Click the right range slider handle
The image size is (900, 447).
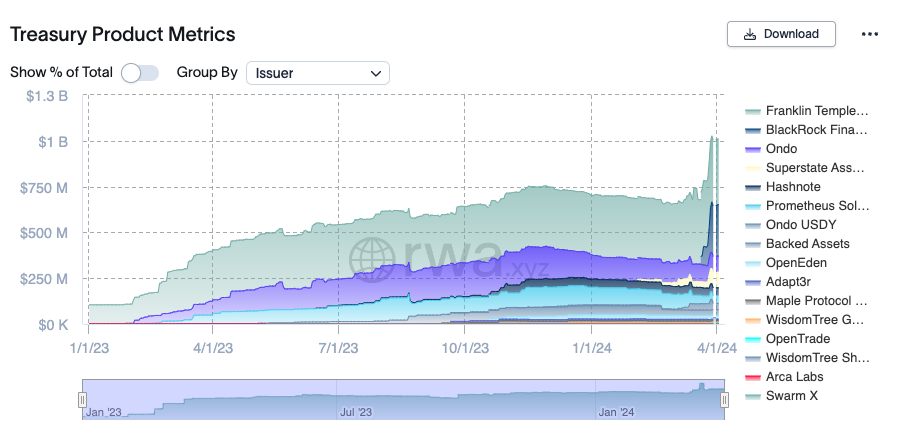(x=724, y=399)
